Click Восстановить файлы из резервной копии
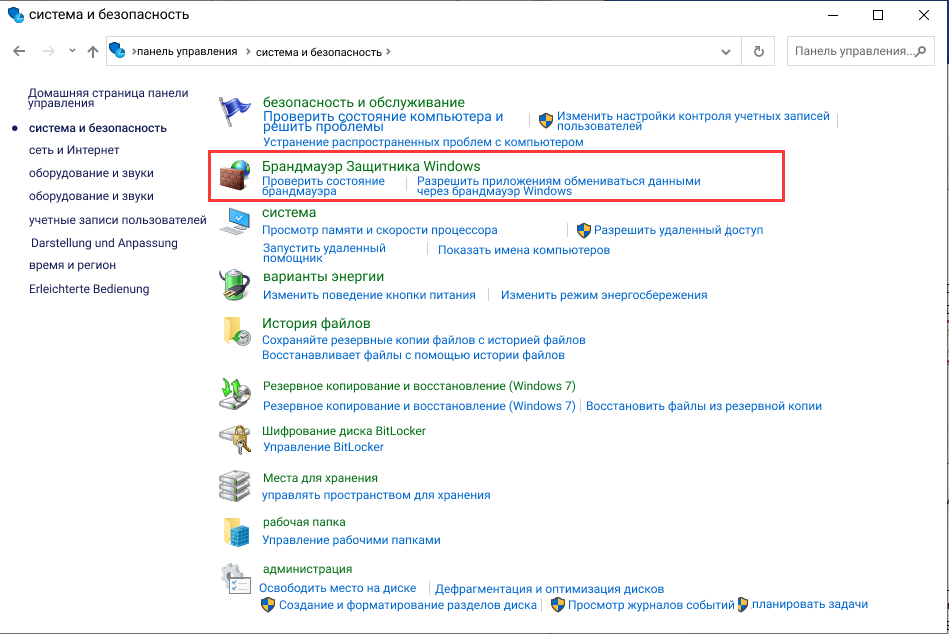The height and width of the screenshot is (634, 949). 704,406
